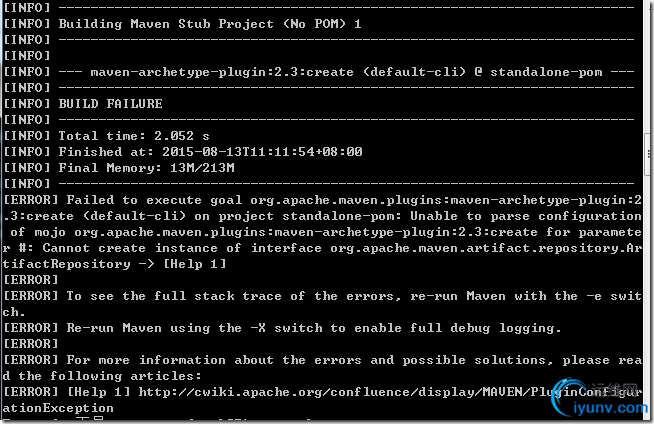Click the 'ationException' text on last line
This screenshot has height=424, width=654.
tap(58, 408)
